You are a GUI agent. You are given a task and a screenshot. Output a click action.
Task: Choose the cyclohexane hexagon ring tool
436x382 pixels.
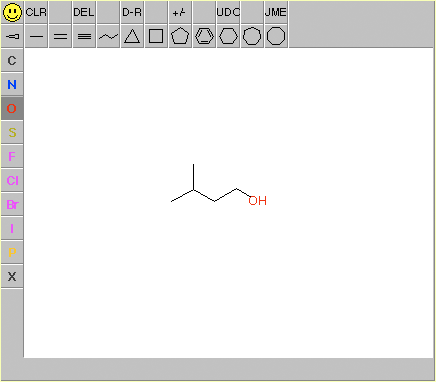click(228, 36)
